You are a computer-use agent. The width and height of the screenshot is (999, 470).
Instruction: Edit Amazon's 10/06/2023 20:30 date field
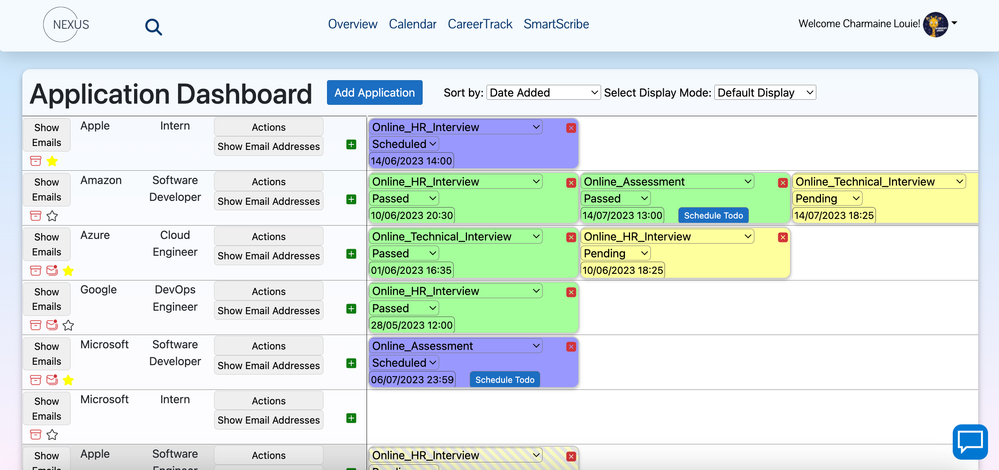[412, 215]
